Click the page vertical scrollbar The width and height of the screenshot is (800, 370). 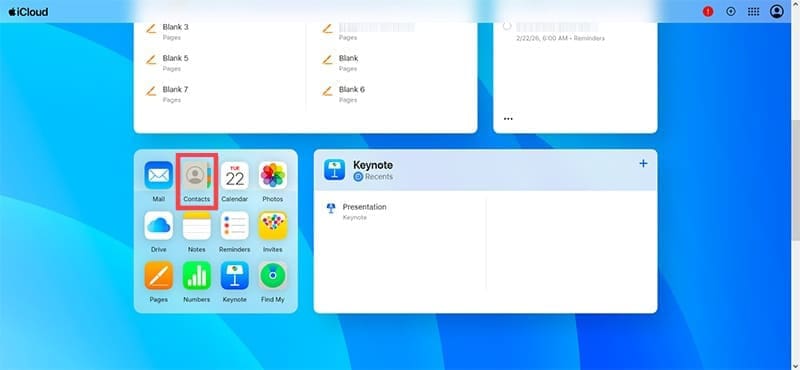tap(795, 181)
